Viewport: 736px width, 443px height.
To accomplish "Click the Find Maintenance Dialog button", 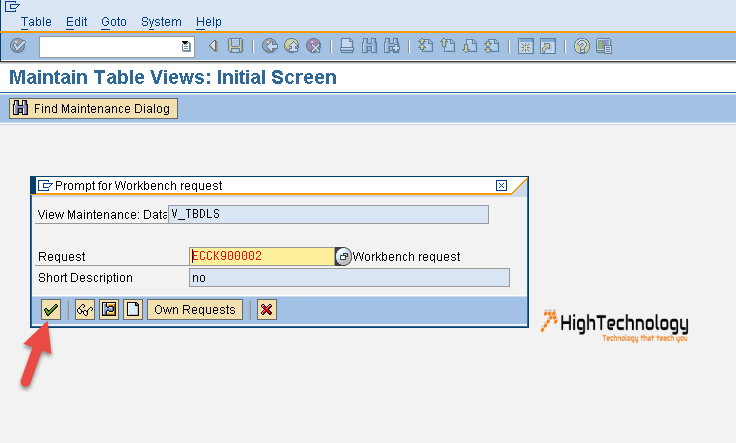I will (x=93, y=108).
